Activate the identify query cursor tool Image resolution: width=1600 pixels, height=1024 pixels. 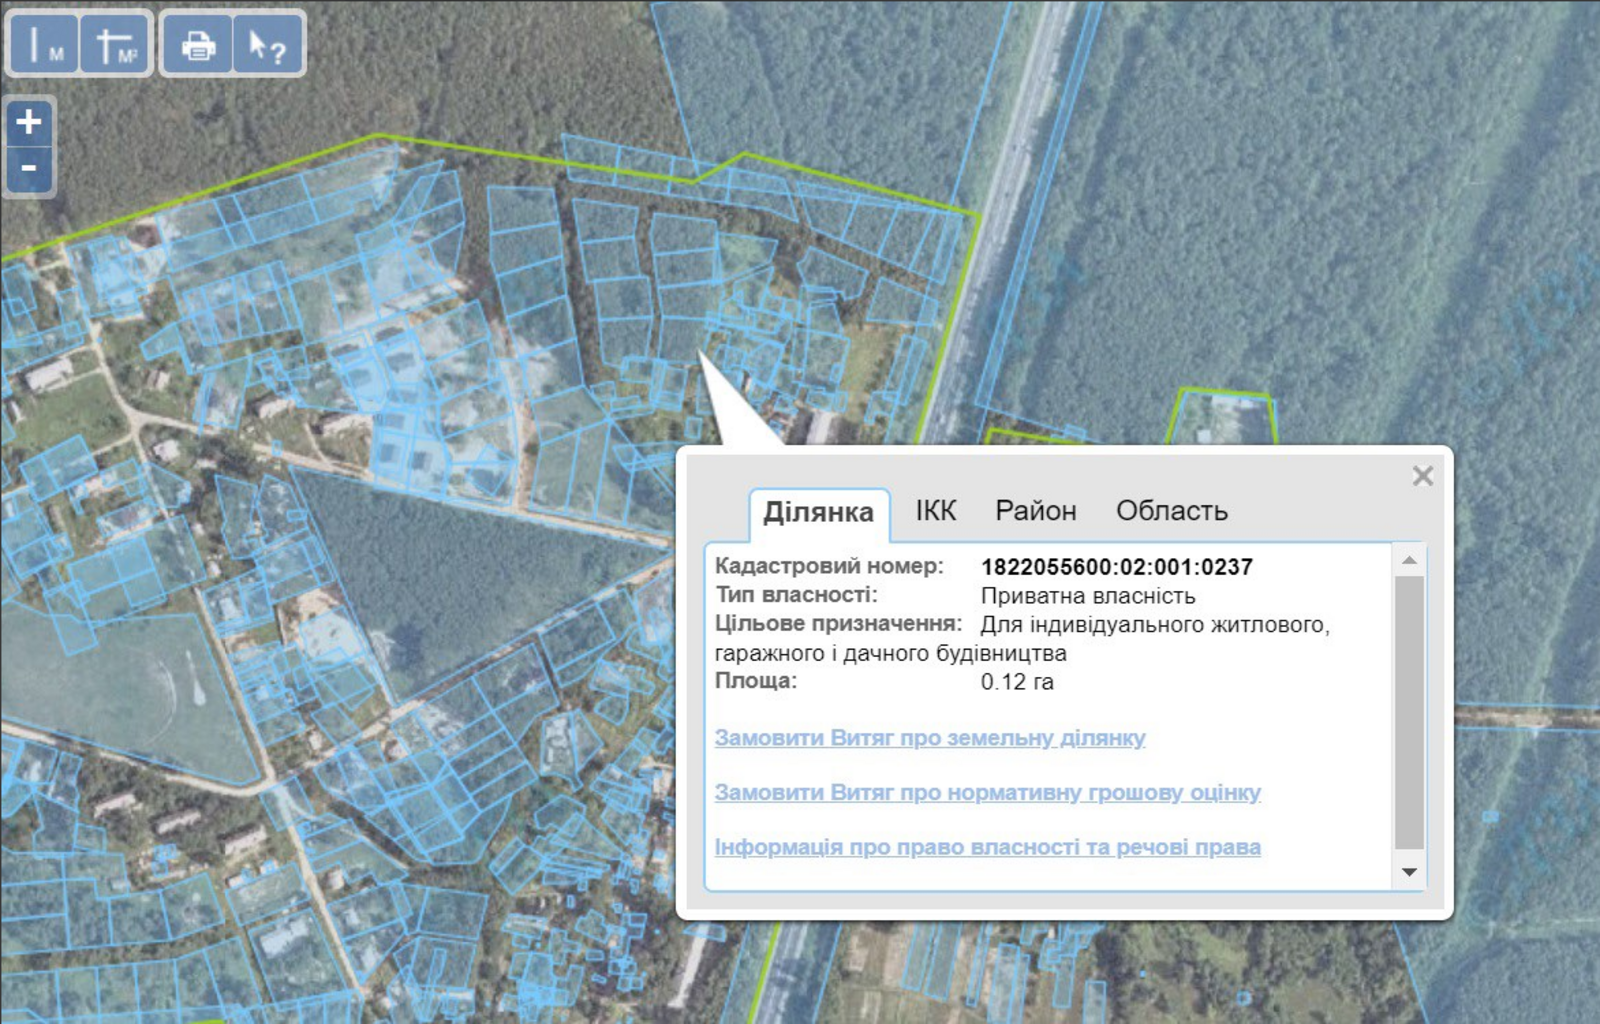coord(267,45)
